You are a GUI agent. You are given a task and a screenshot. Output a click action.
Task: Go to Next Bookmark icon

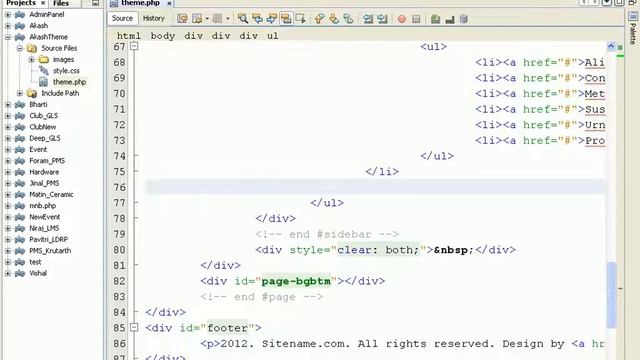pos(334,18)
